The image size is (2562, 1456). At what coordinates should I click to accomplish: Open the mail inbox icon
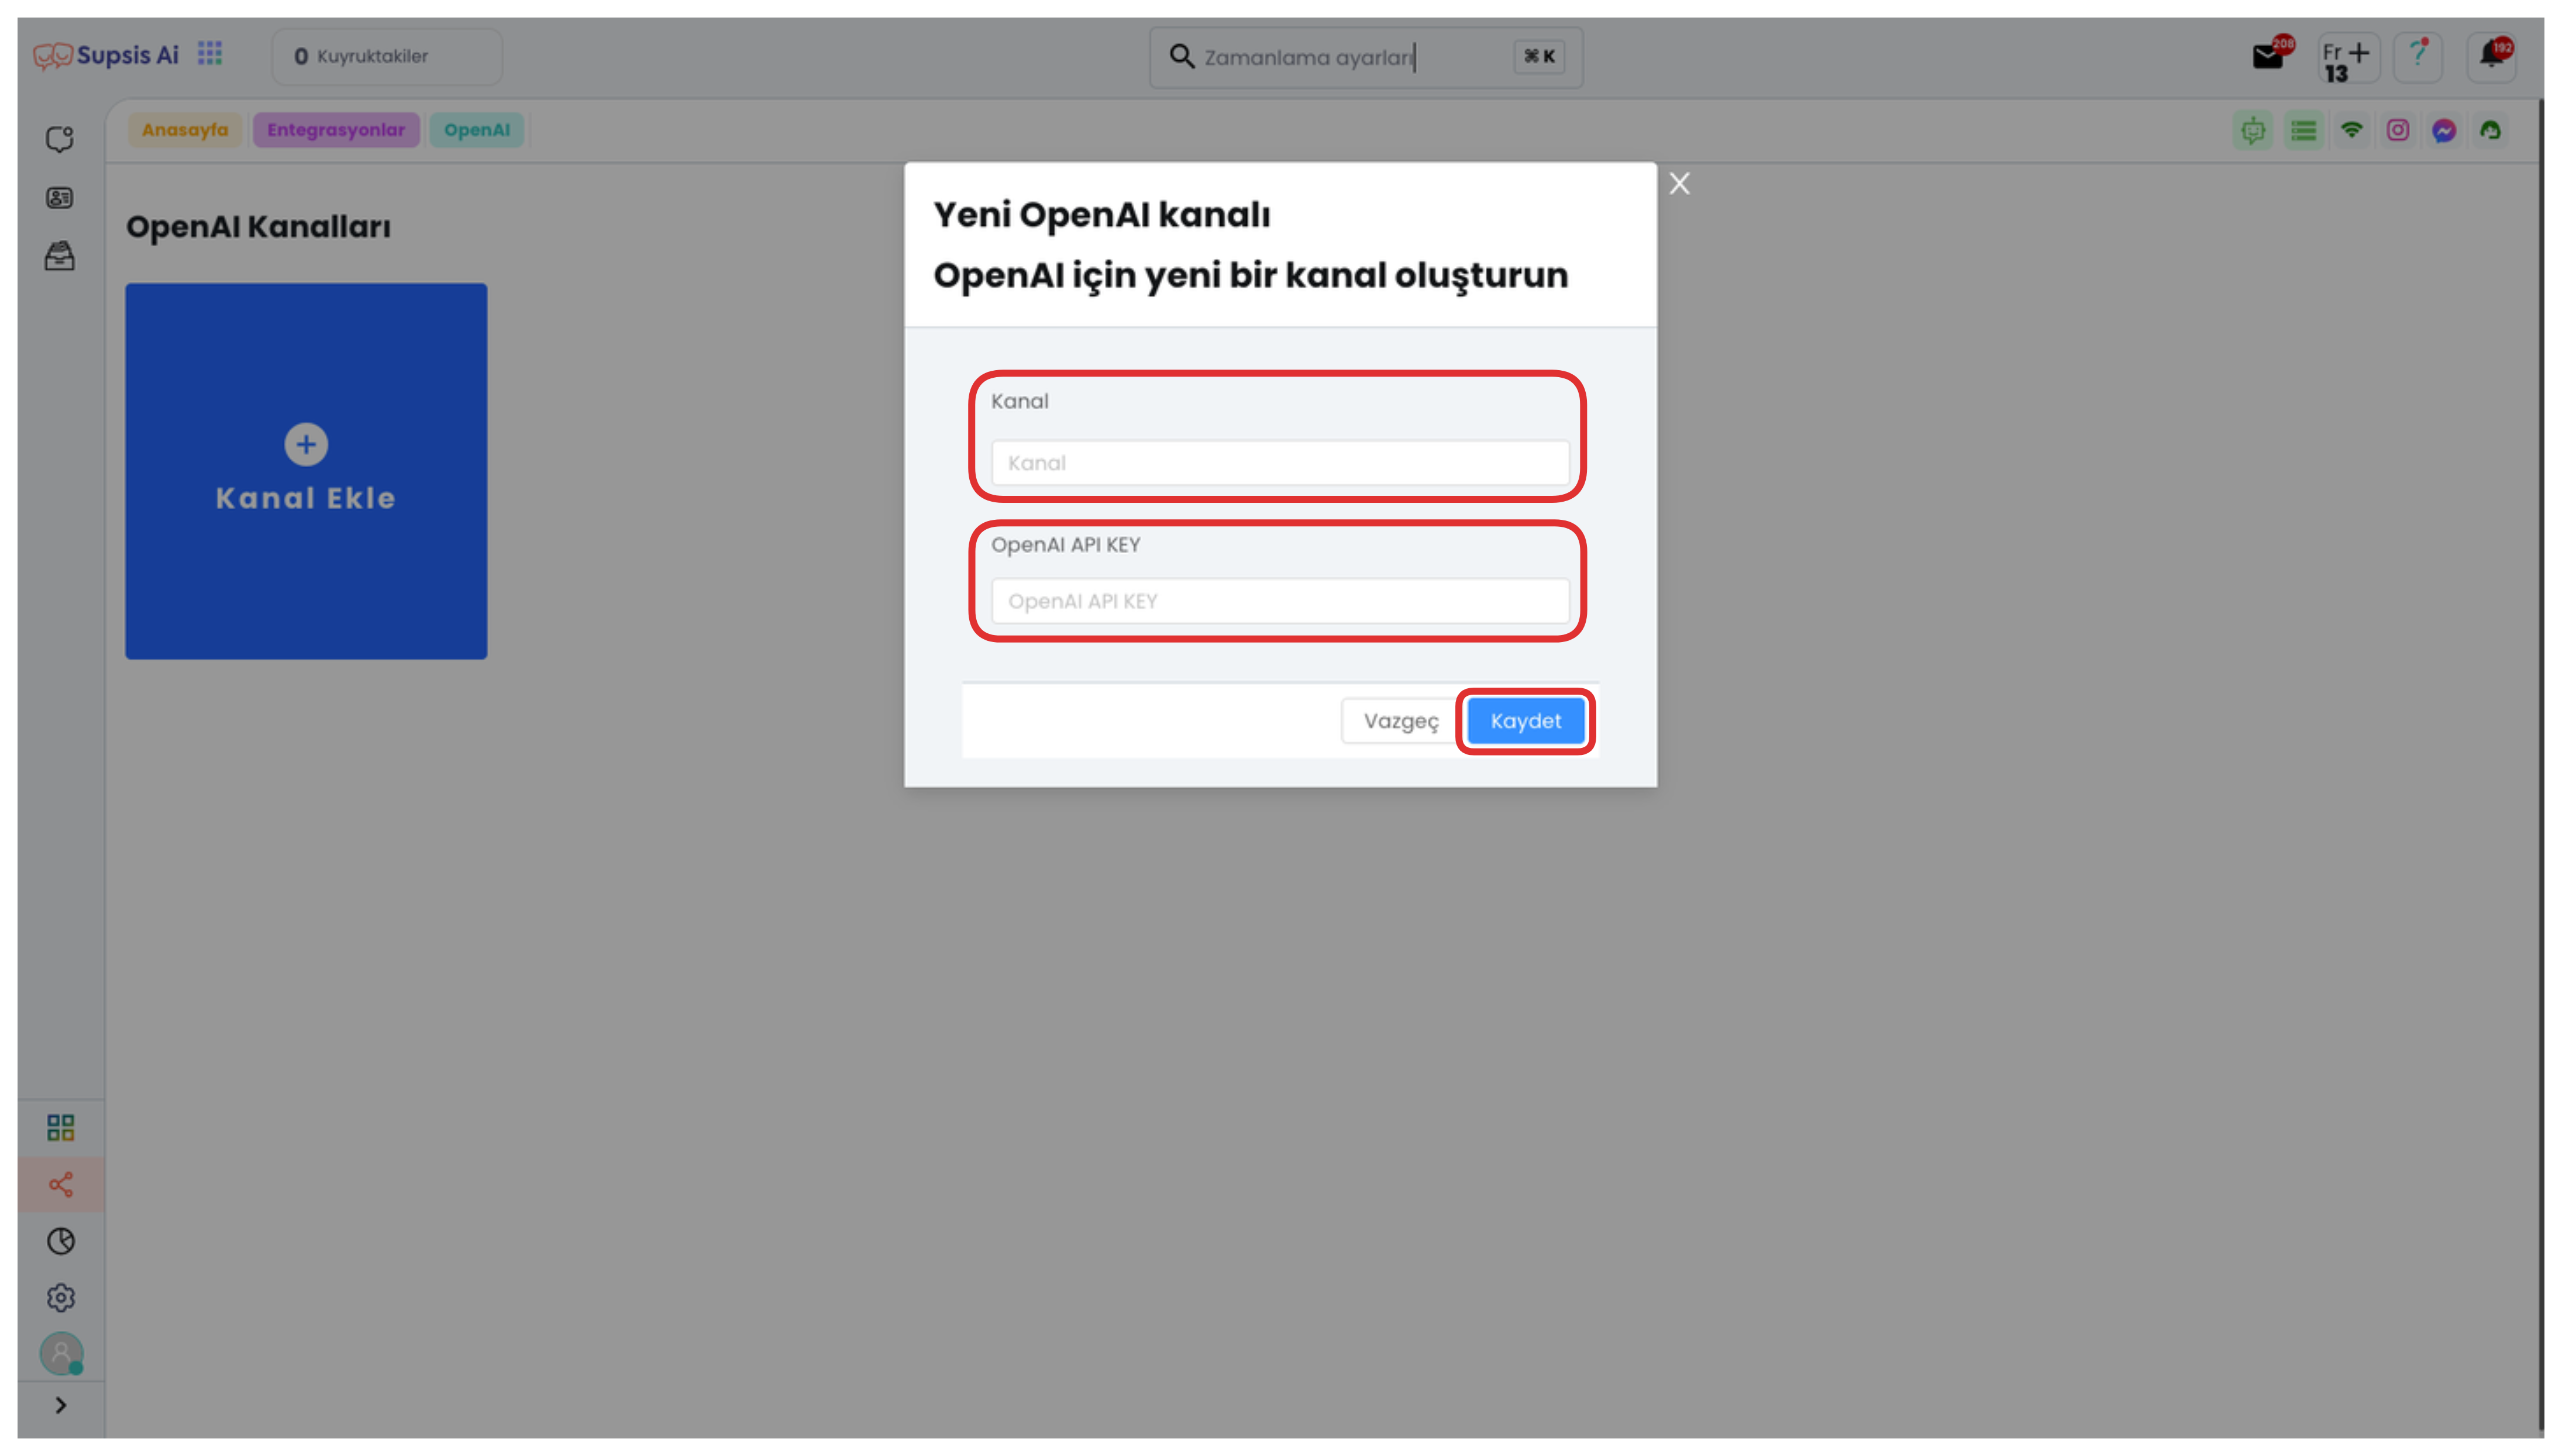(2268, 57)
